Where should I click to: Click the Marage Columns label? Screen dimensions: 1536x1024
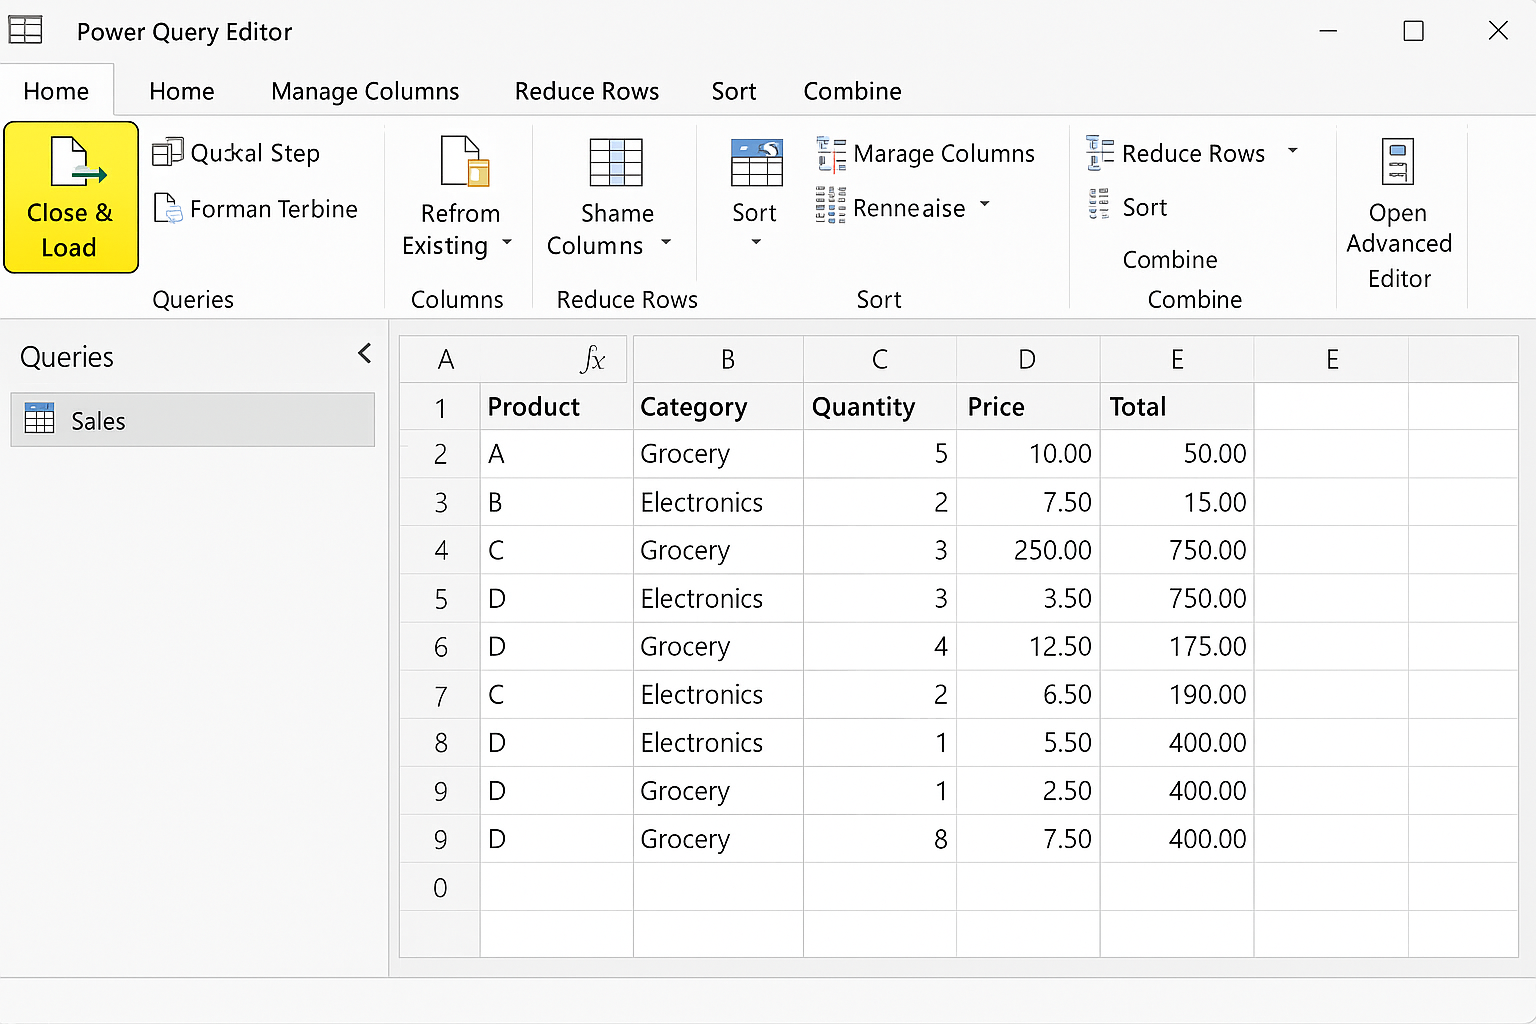(x=944, y=153)
